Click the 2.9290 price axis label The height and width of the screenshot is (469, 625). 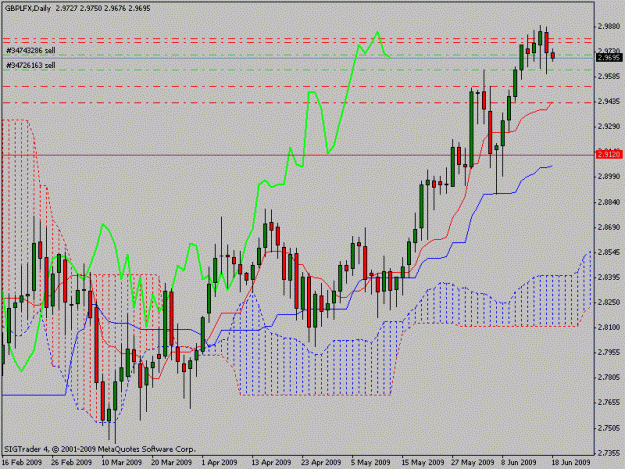609,126
